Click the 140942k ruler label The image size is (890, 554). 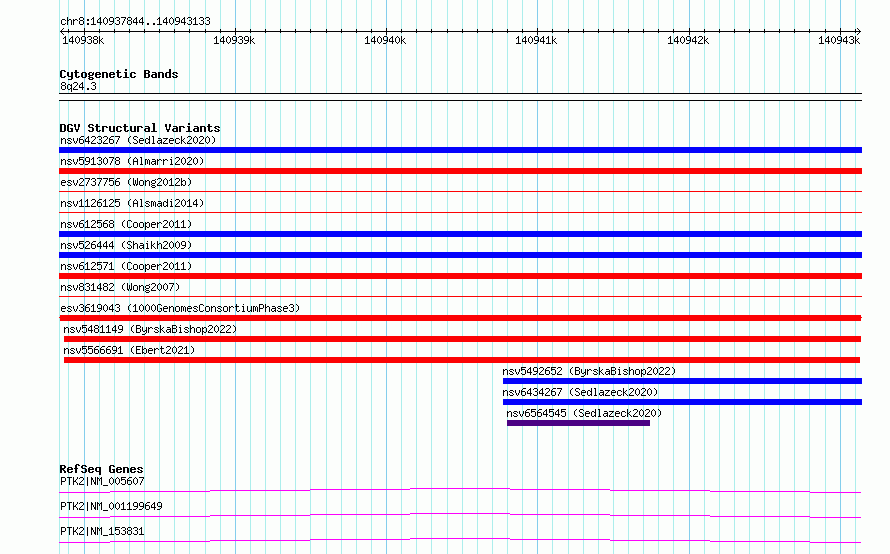pyautogui.click(x=688, y=40)
